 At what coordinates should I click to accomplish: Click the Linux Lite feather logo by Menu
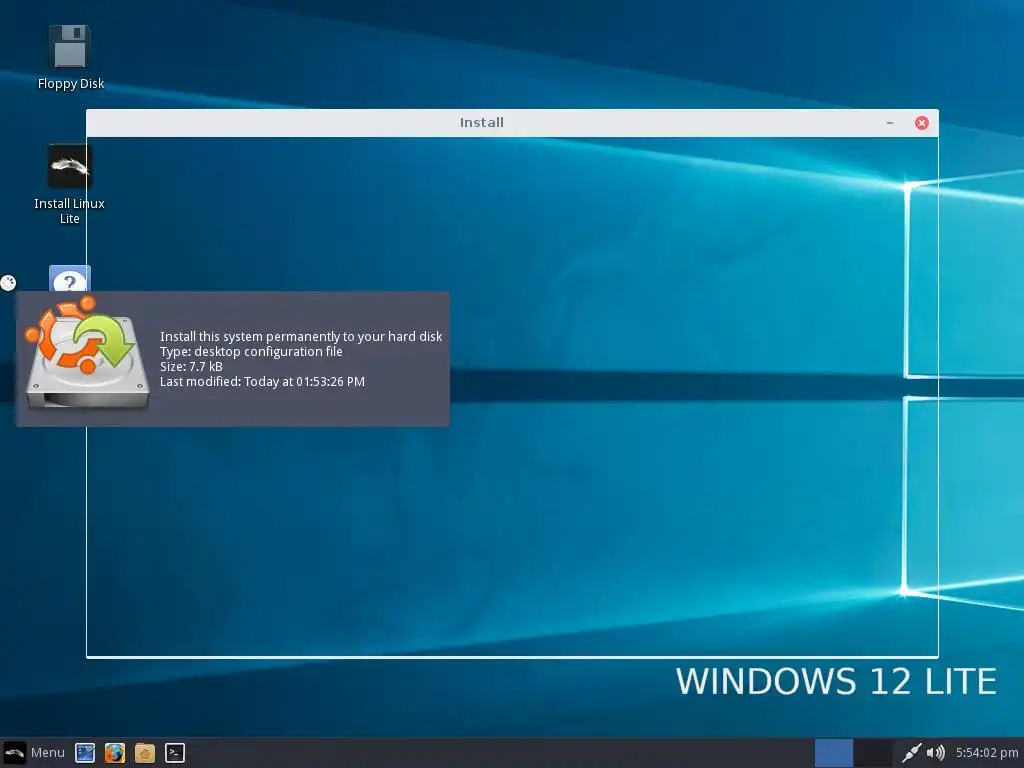[x=14, y=753]
